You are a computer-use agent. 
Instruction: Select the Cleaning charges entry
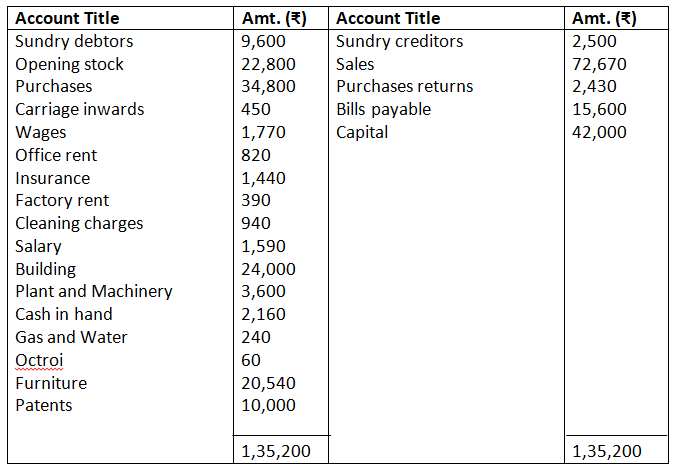[x=79, y=223]
